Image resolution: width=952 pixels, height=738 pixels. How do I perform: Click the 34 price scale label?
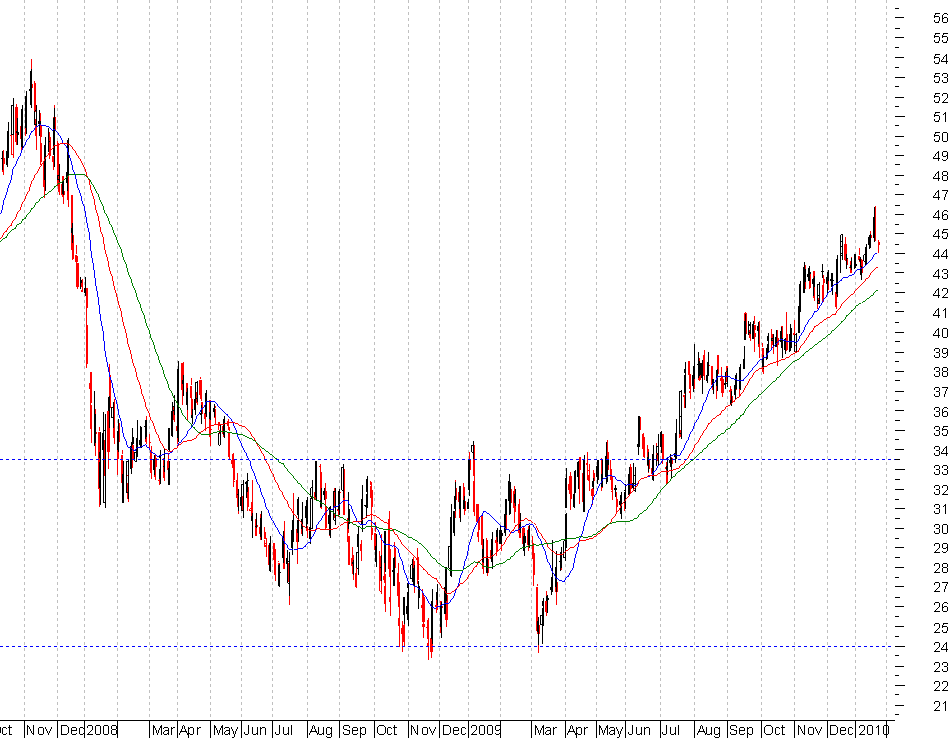point(940,451)
